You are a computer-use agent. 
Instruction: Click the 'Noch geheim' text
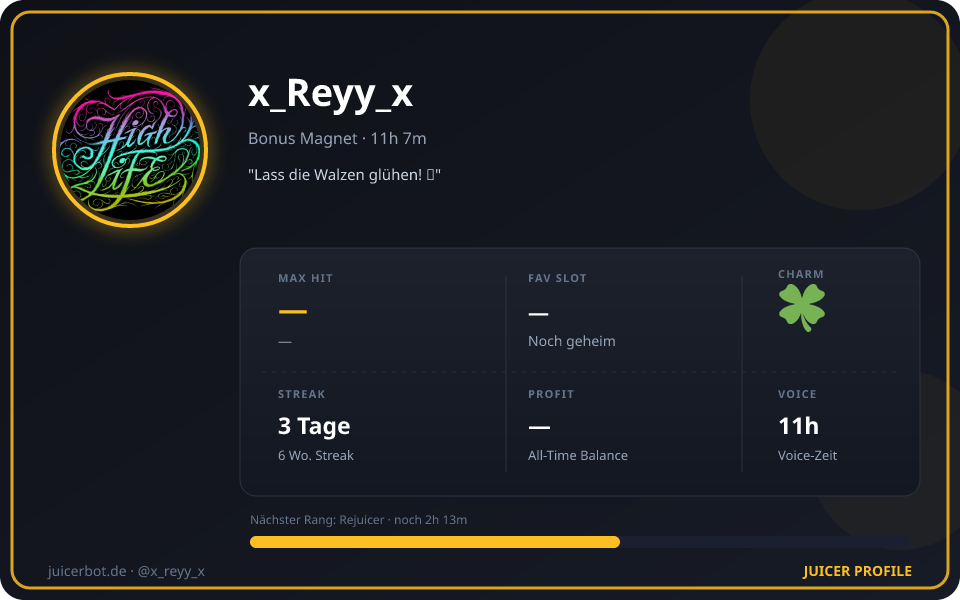(572, 341)
